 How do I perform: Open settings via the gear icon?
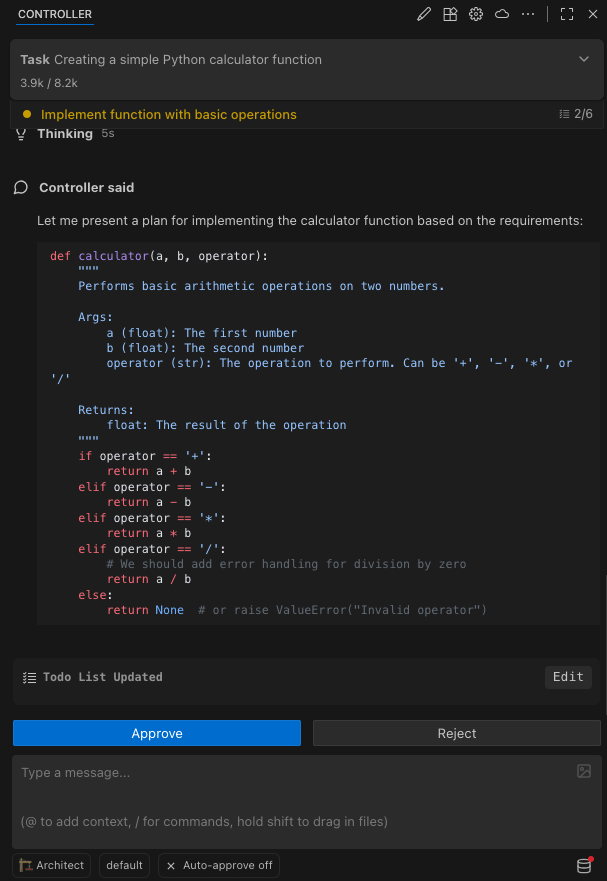(x=476, y=14)
